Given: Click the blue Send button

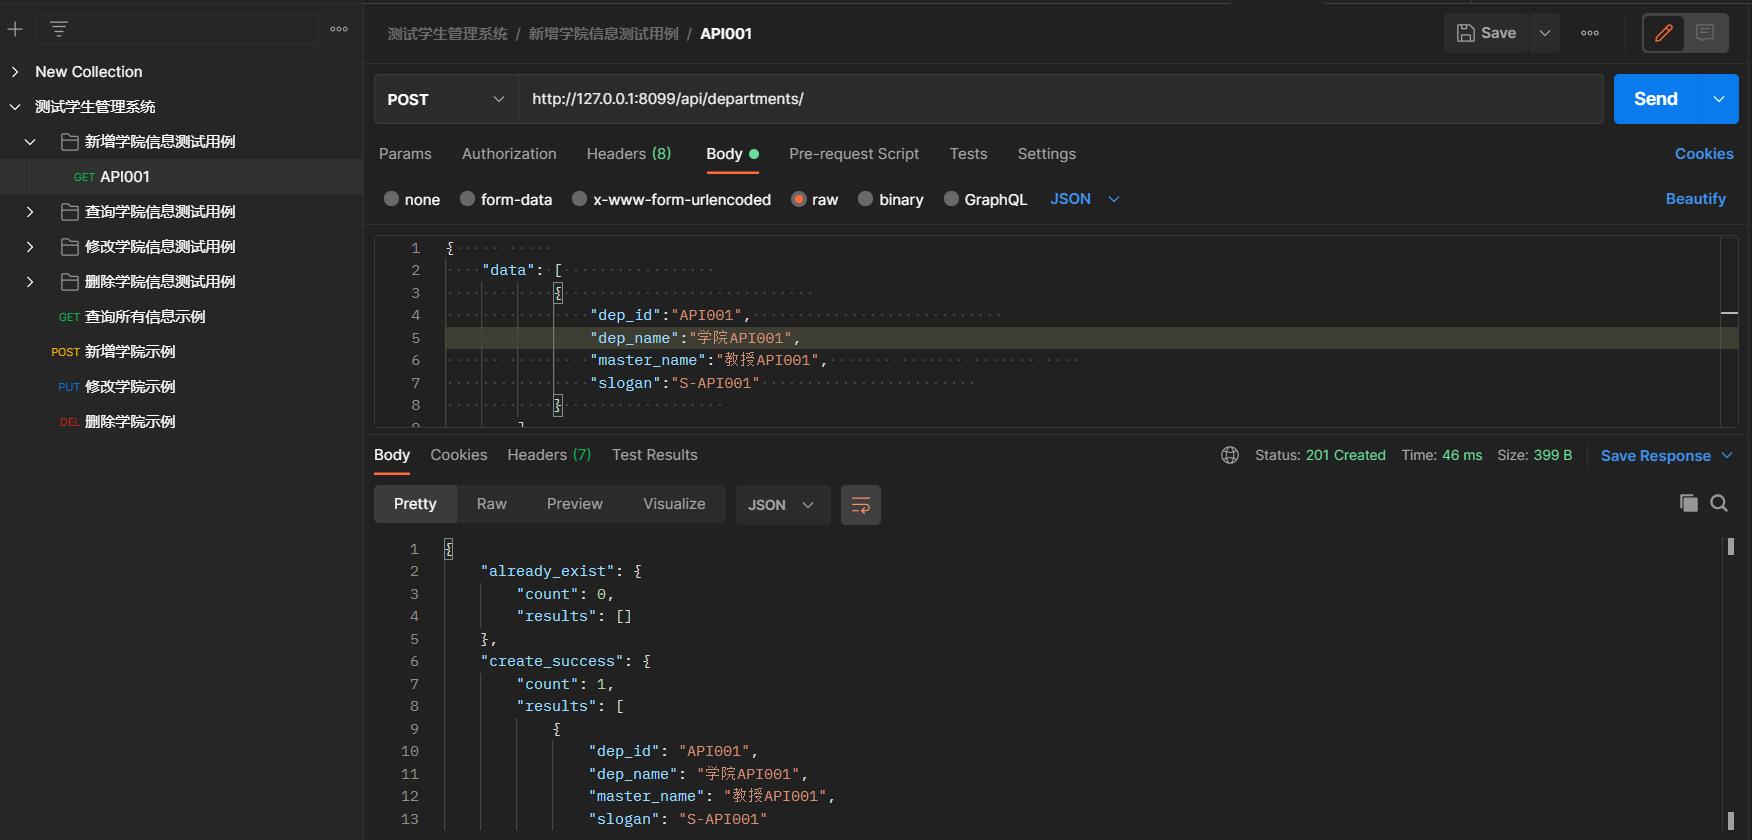Looking at the screenshot, I should (1656, 99).
